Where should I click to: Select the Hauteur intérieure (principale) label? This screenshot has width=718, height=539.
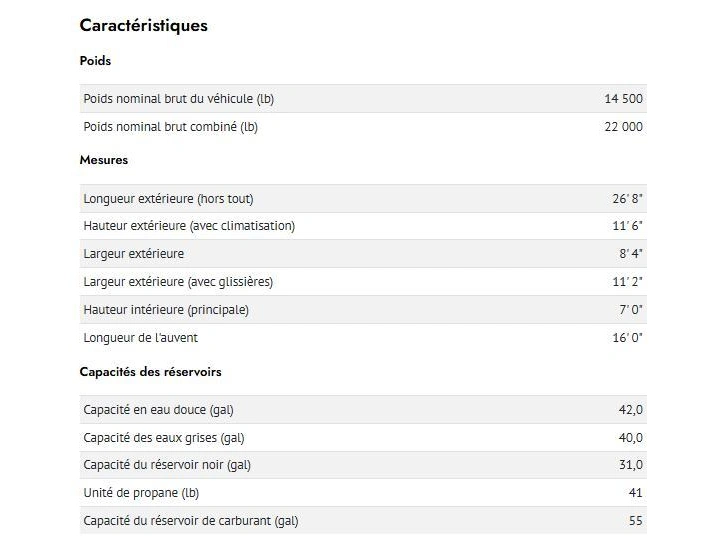[166, 310]
